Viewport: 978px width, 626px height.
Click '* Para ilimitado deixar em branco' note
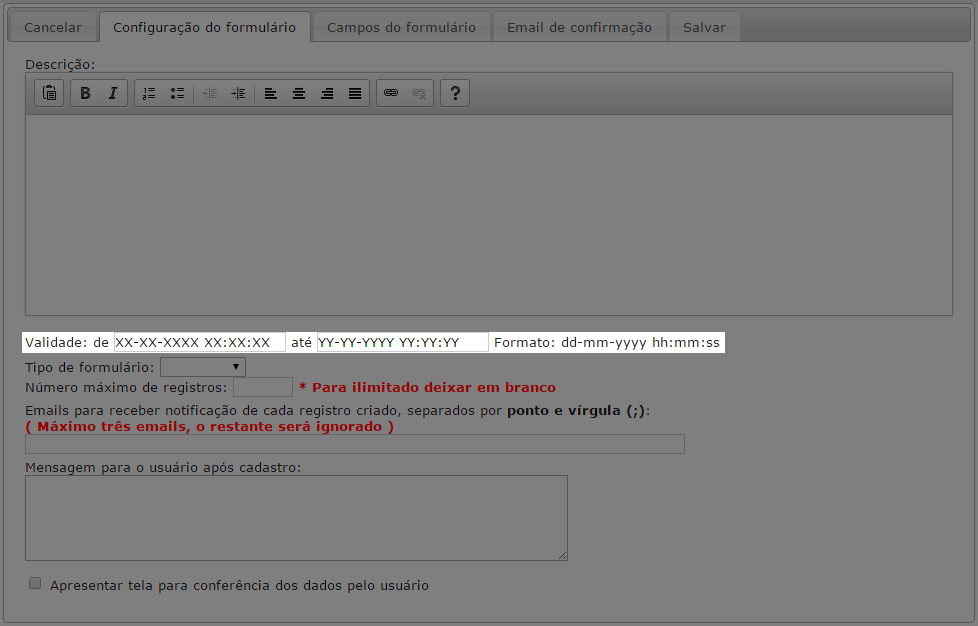427,387
